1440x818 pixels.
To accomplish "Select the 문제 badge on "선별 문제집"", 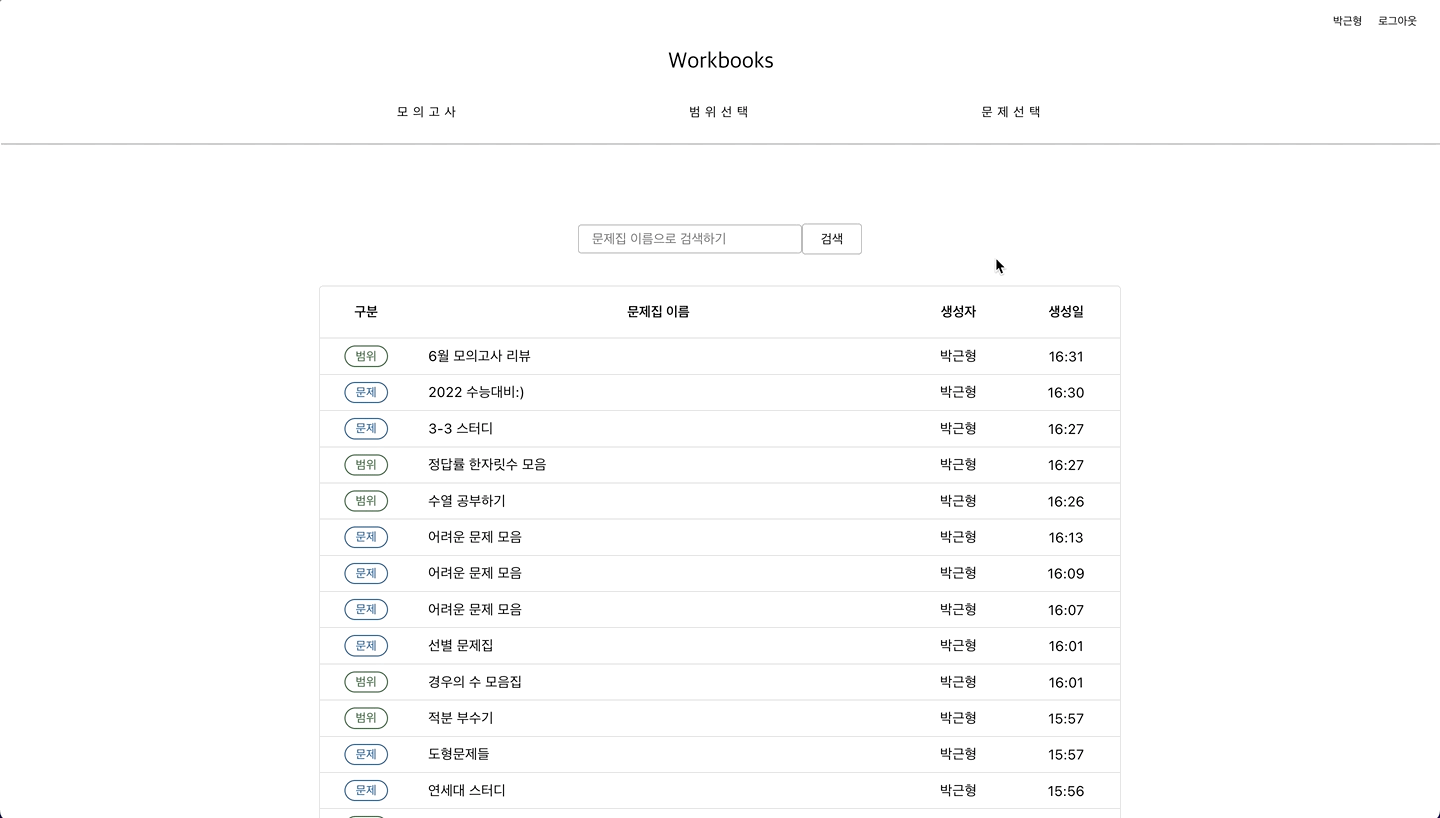I will (366, 645).
